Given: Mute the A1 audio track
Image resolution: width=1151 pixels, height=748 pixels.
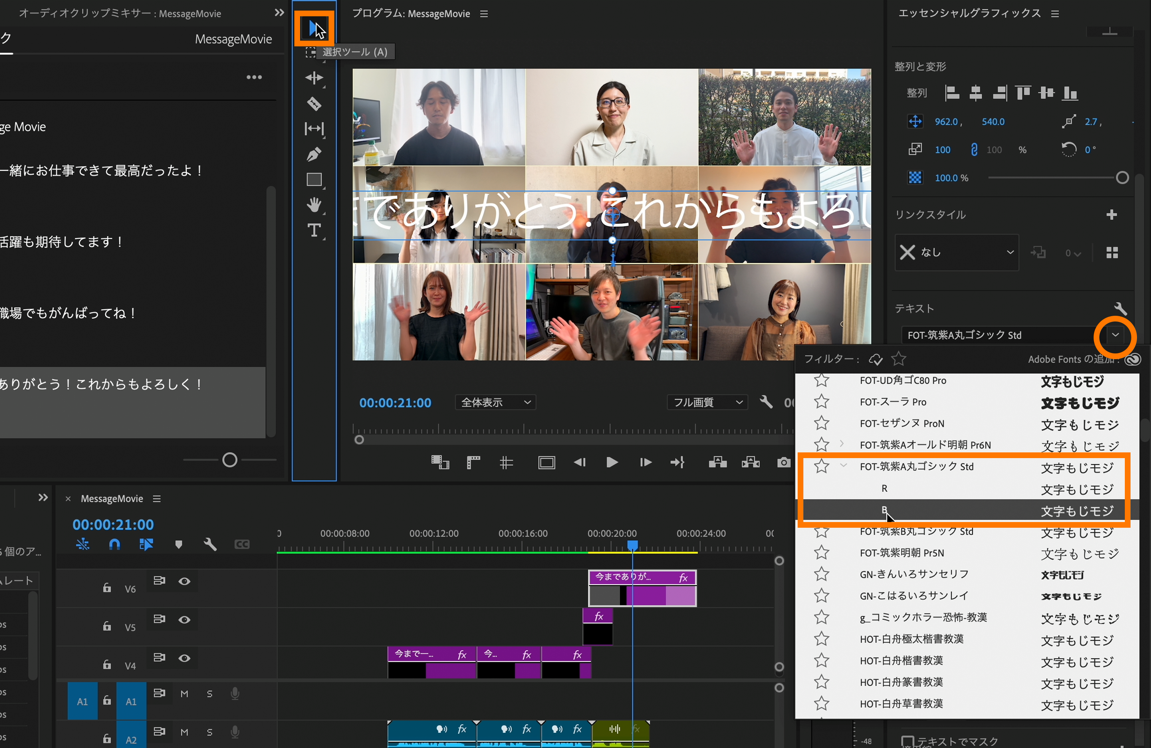Looking at the screenshot, I should point(184,694).
